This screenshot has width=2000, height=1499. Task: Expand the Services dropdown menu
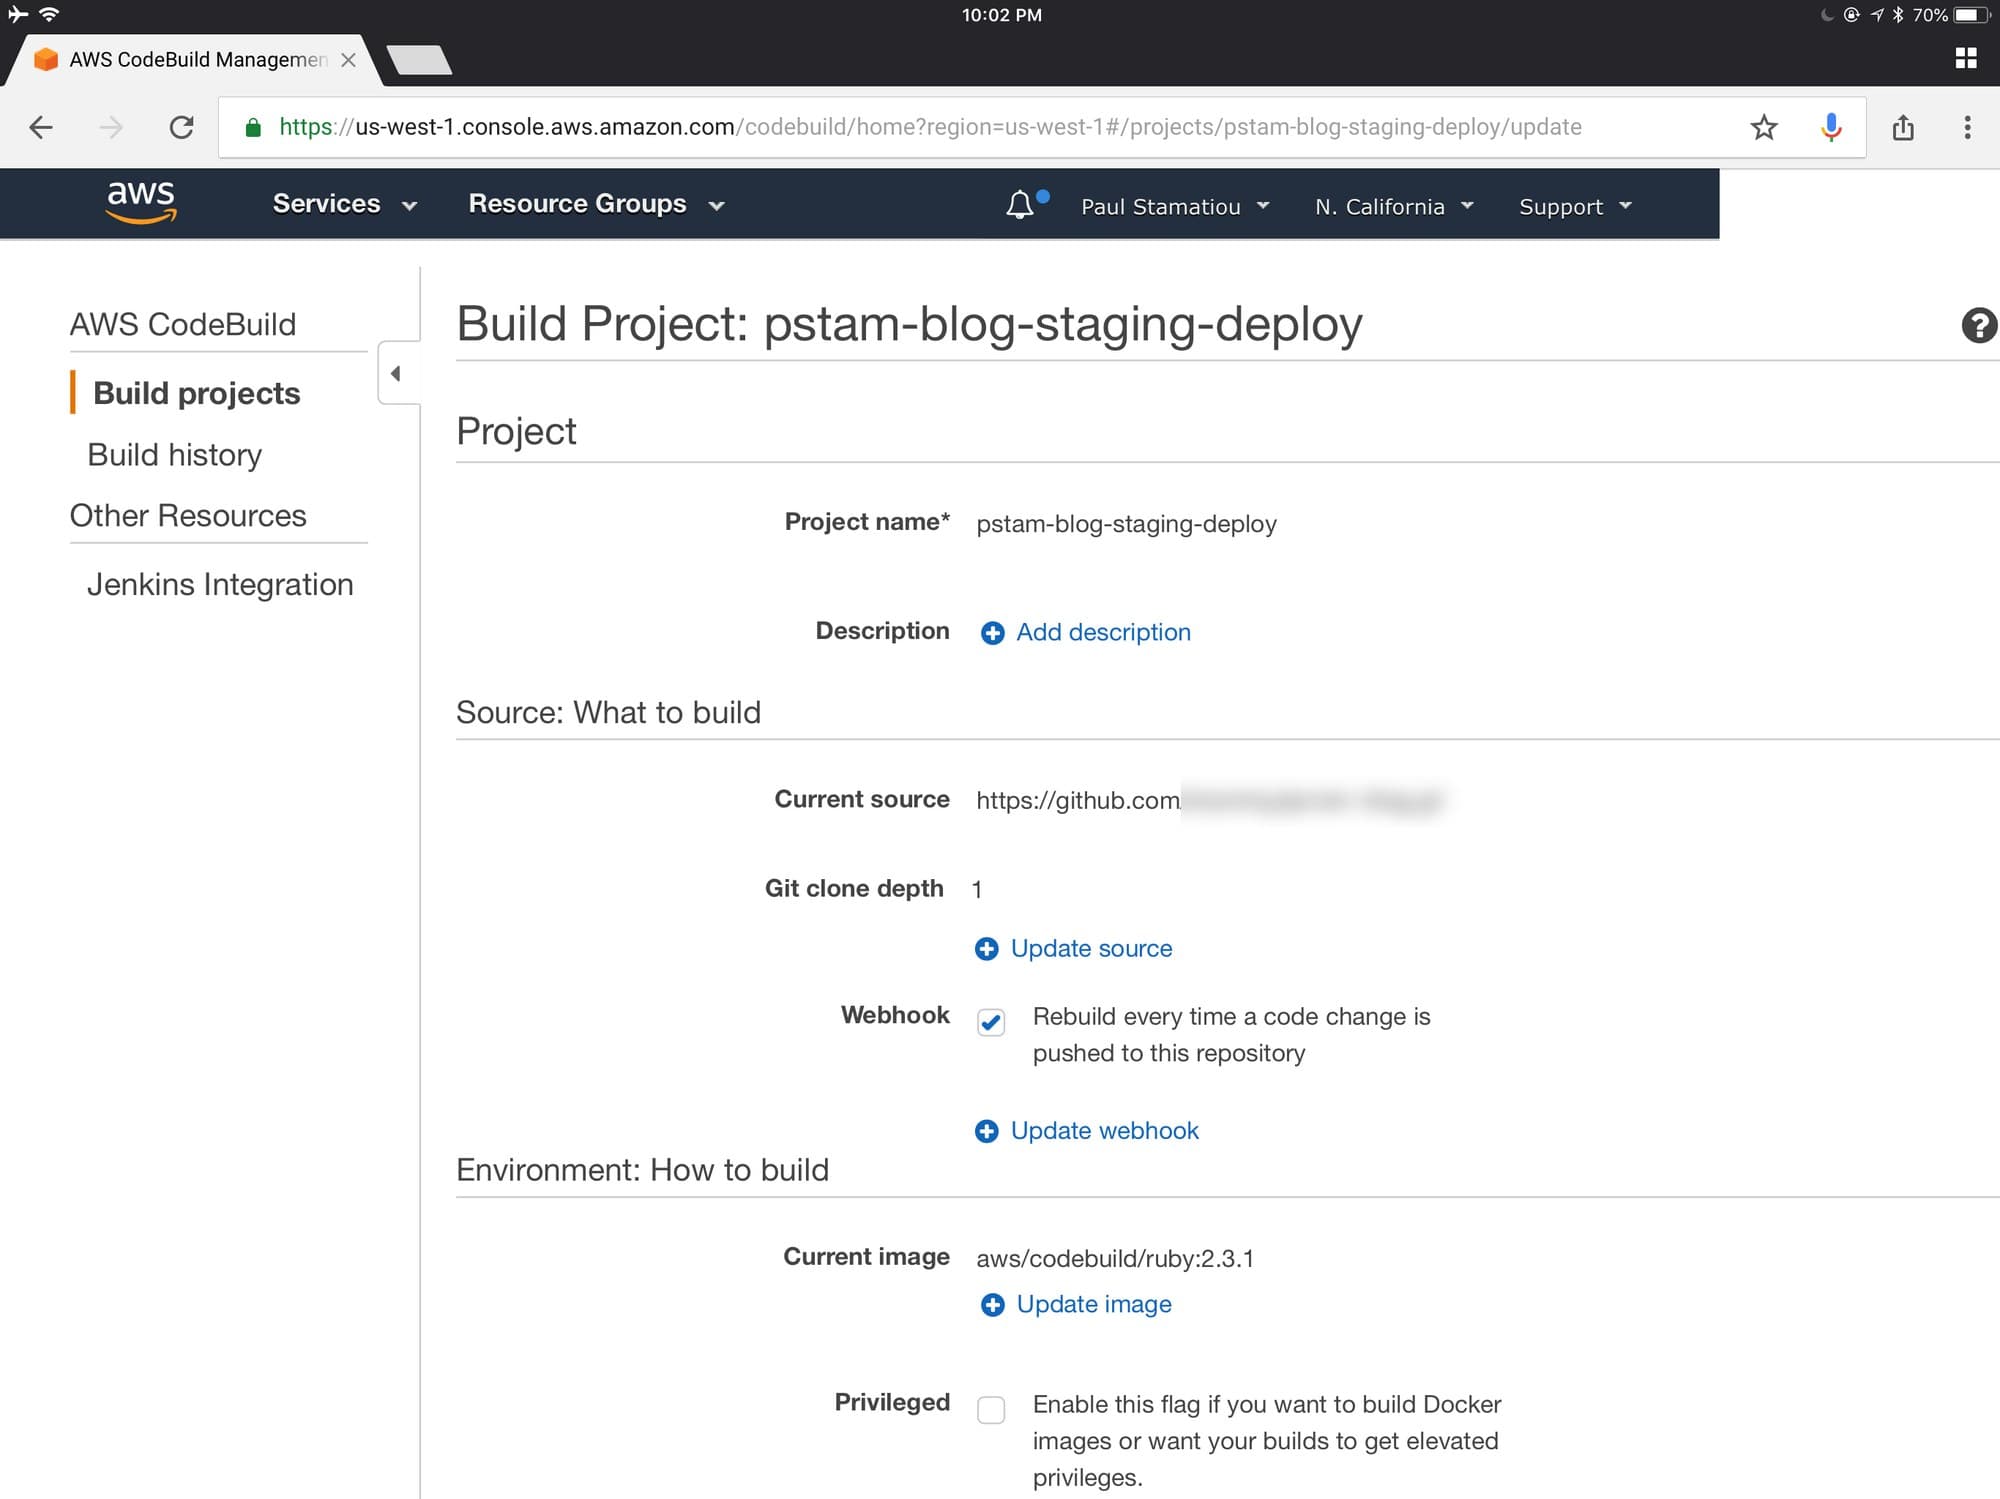[x=344, y=204]
